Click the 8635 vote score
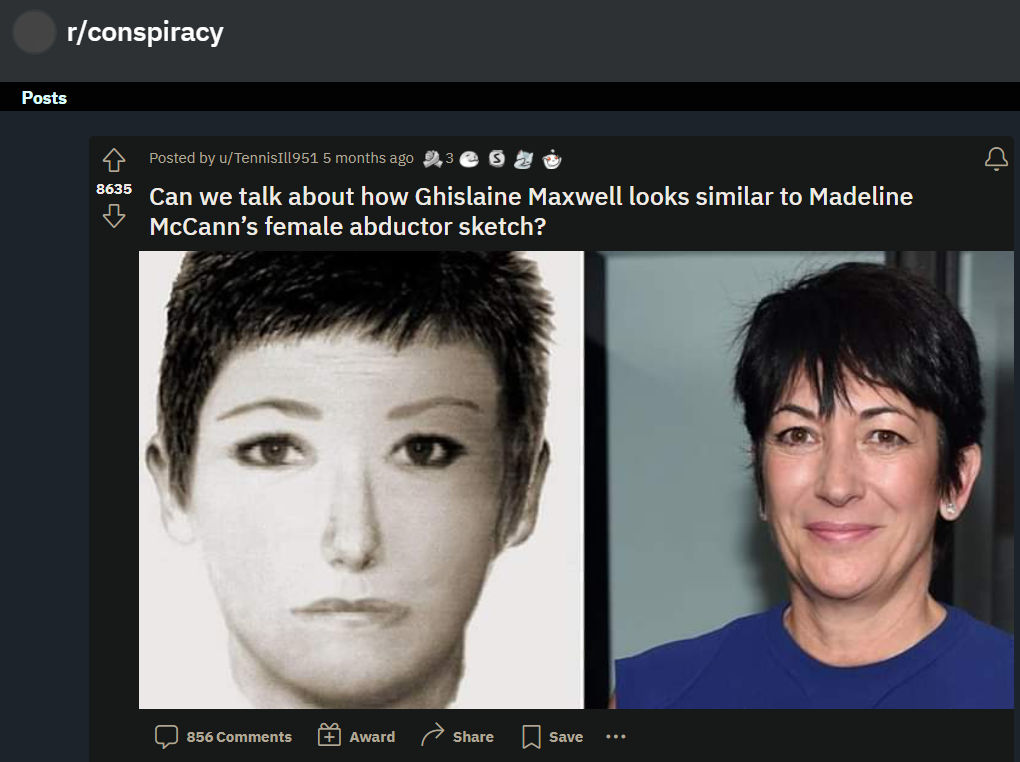The image size is (1020, 762). coord(114,189)
